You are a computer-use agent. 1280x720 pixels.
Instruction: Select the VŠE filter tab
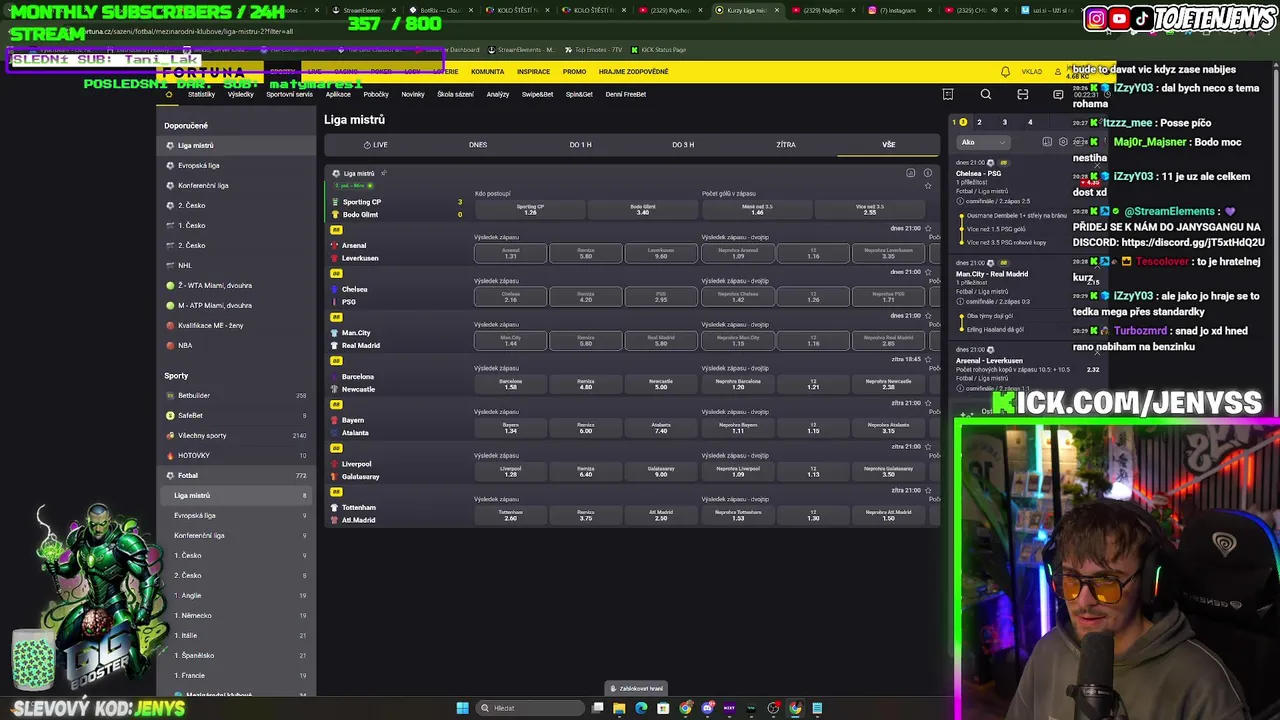tap(888, 145)
